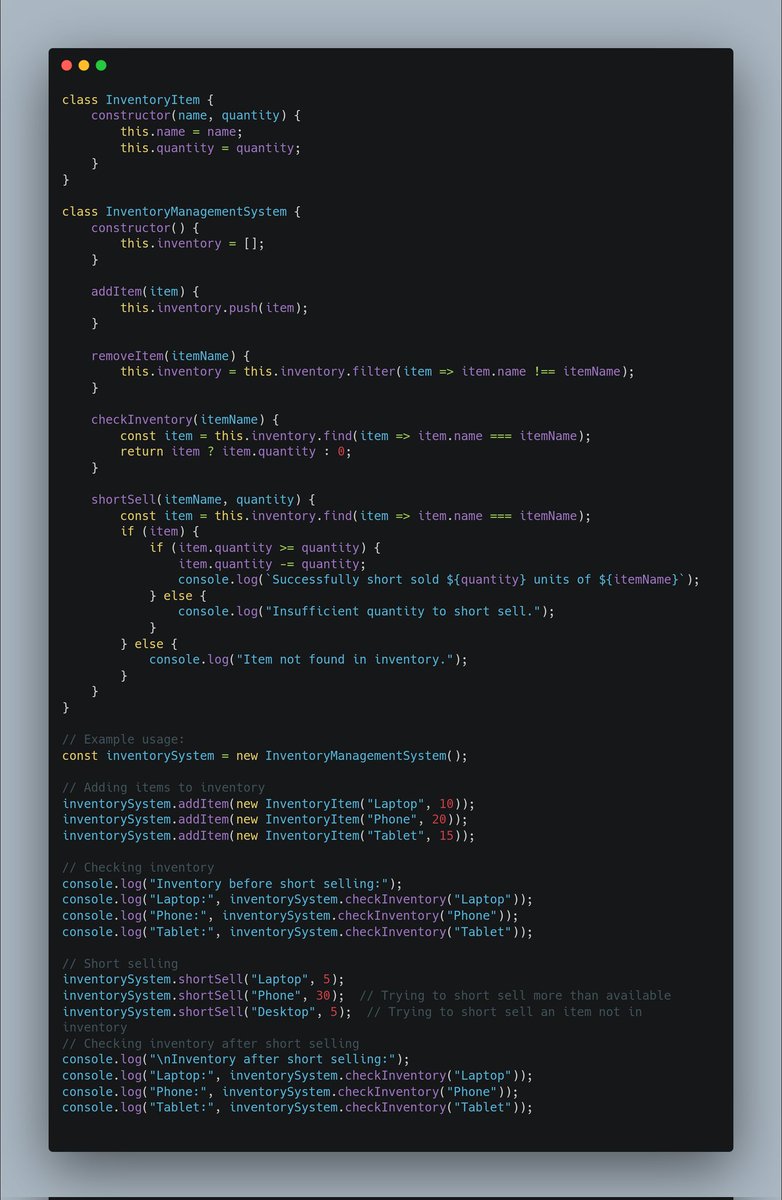Click the "Item not found in inventory." line
Viewport: 782px width, 1200px height.
[308, 660]
